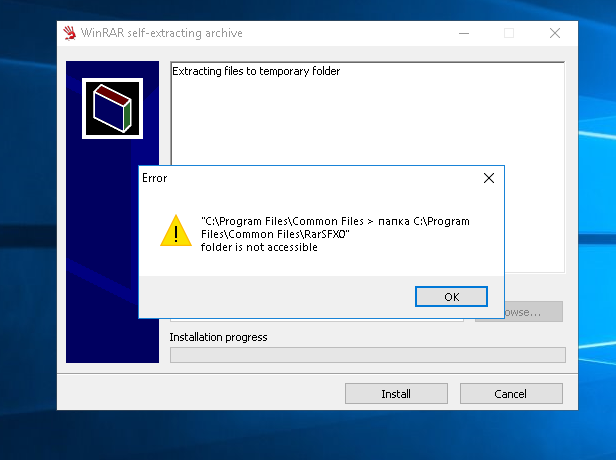Close the Error dialog with X

(x=489, y=178)
